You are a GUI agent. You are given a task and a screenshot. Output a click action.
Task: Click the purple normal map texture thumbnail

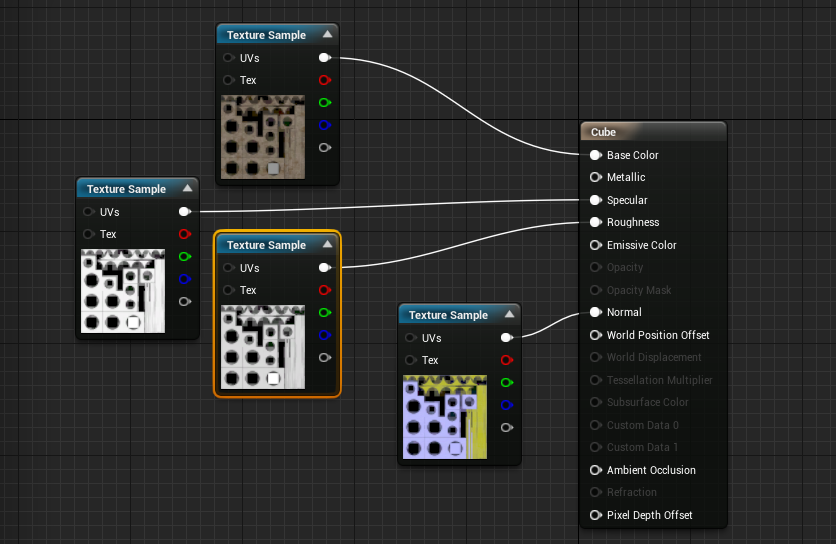tap(444, 417)
